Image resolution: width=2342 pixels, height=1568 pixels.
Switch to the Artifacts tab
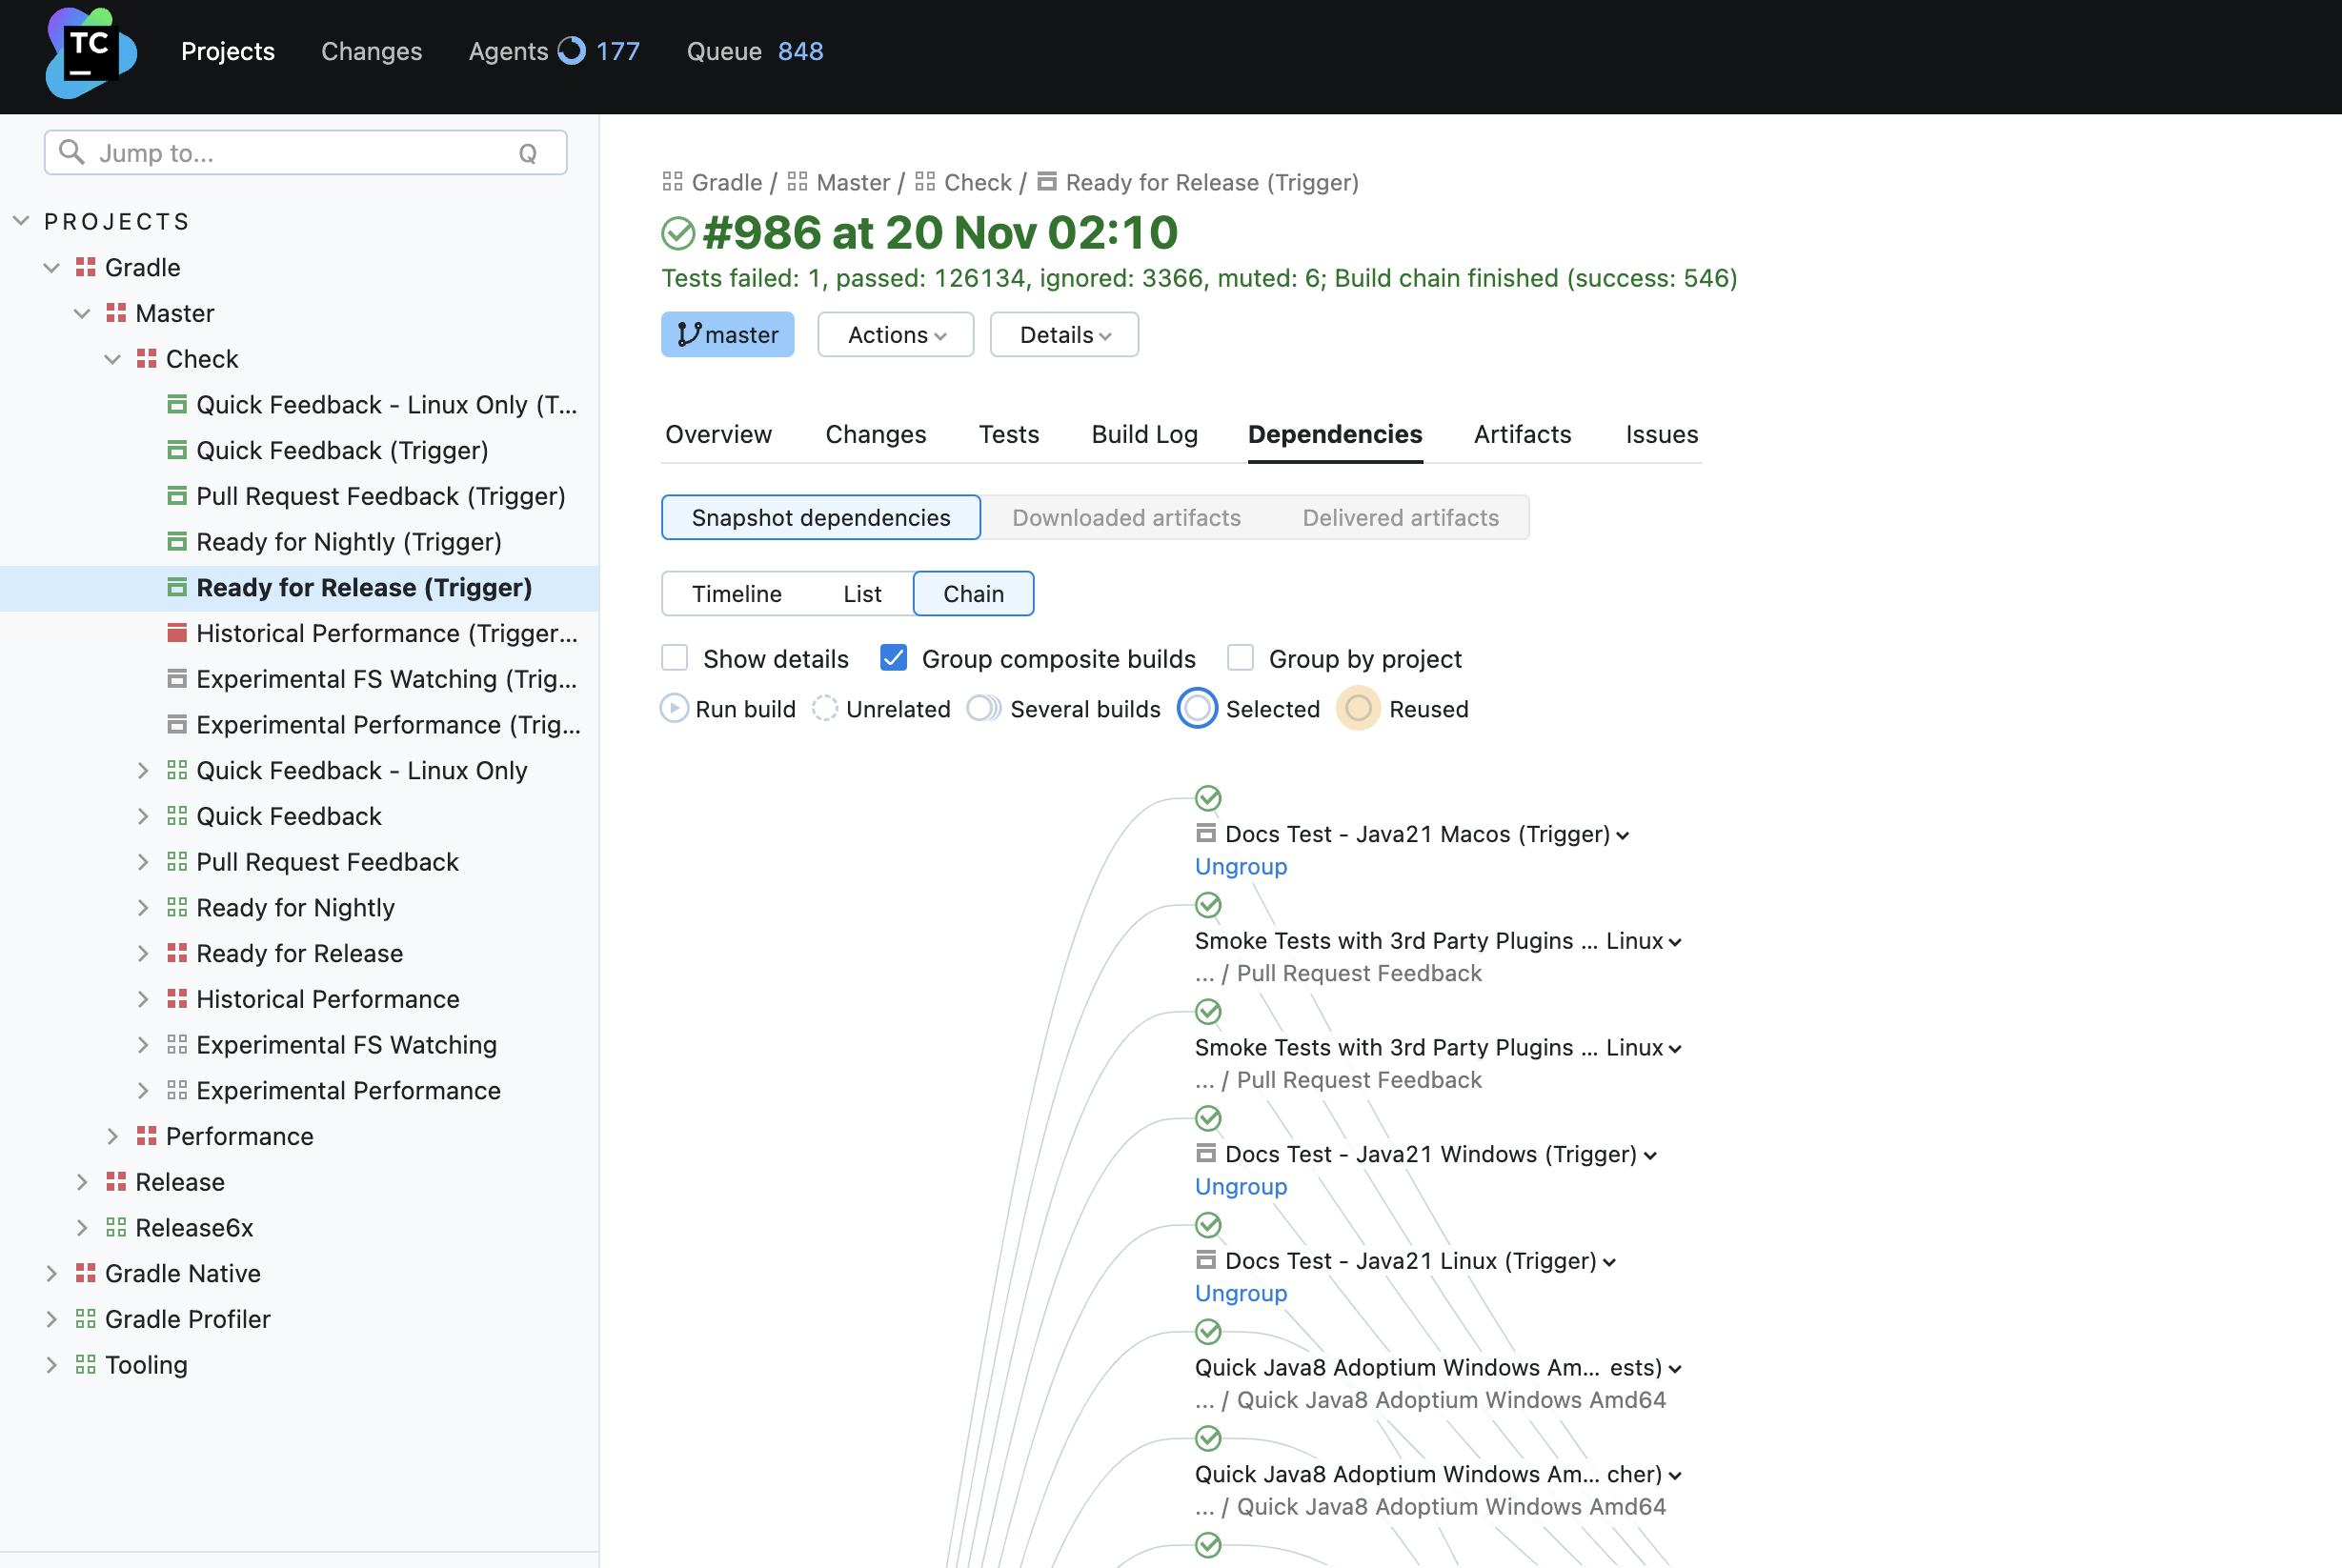[x=1521, y=434]
